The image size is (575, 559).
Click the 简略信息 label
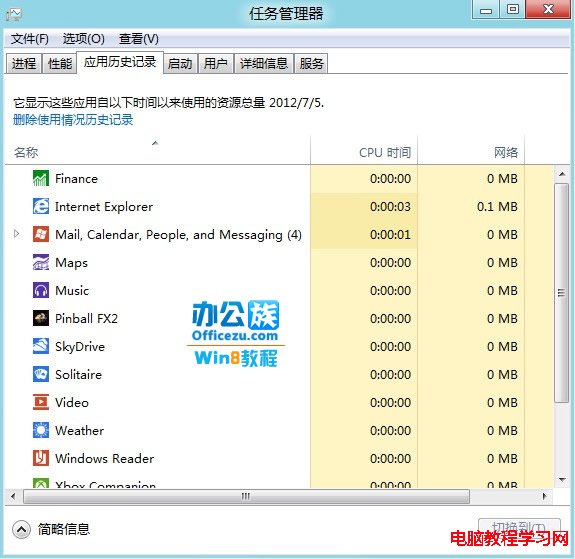pyautogui.click(x=64, y=529)
